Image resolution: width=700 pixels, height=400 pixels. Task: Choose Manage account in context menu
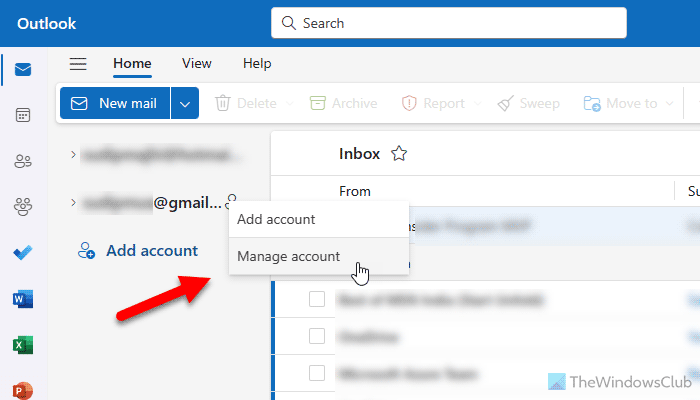(x=319, y=256)
